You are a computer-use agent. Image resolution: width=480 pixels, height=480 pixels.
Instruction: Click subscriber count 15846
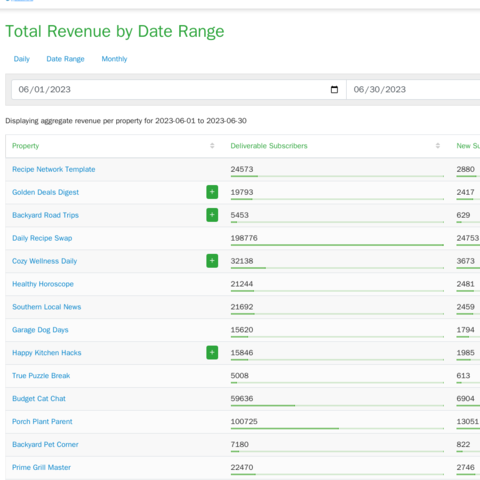pyautogui.click(x=242, y=352)
